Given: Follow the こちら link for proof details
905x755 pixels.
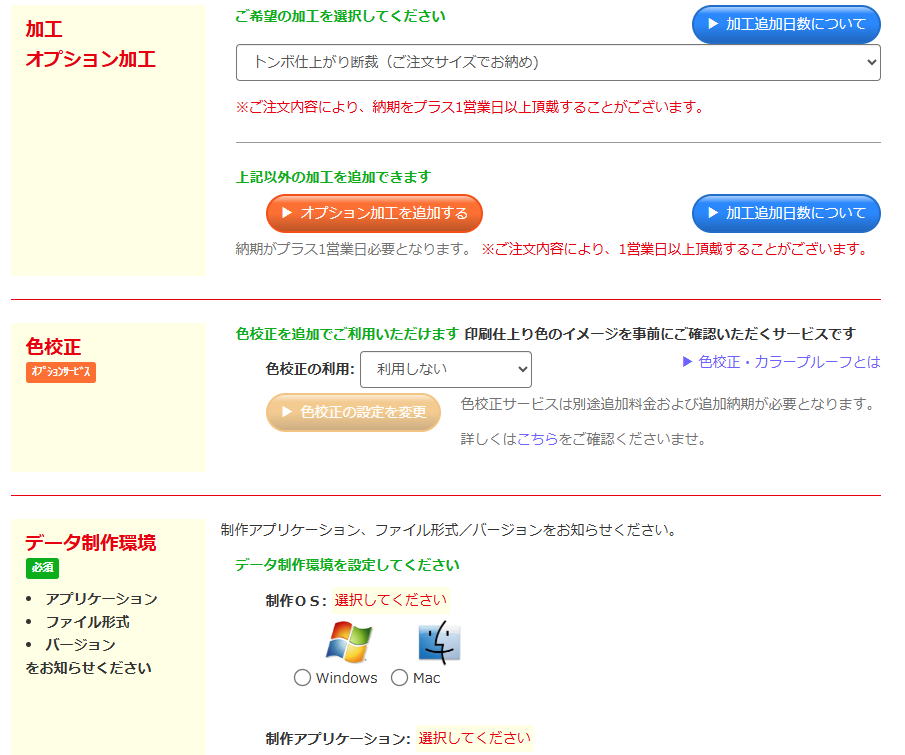Looking at the screenshot, I should [x=537, y=439].
